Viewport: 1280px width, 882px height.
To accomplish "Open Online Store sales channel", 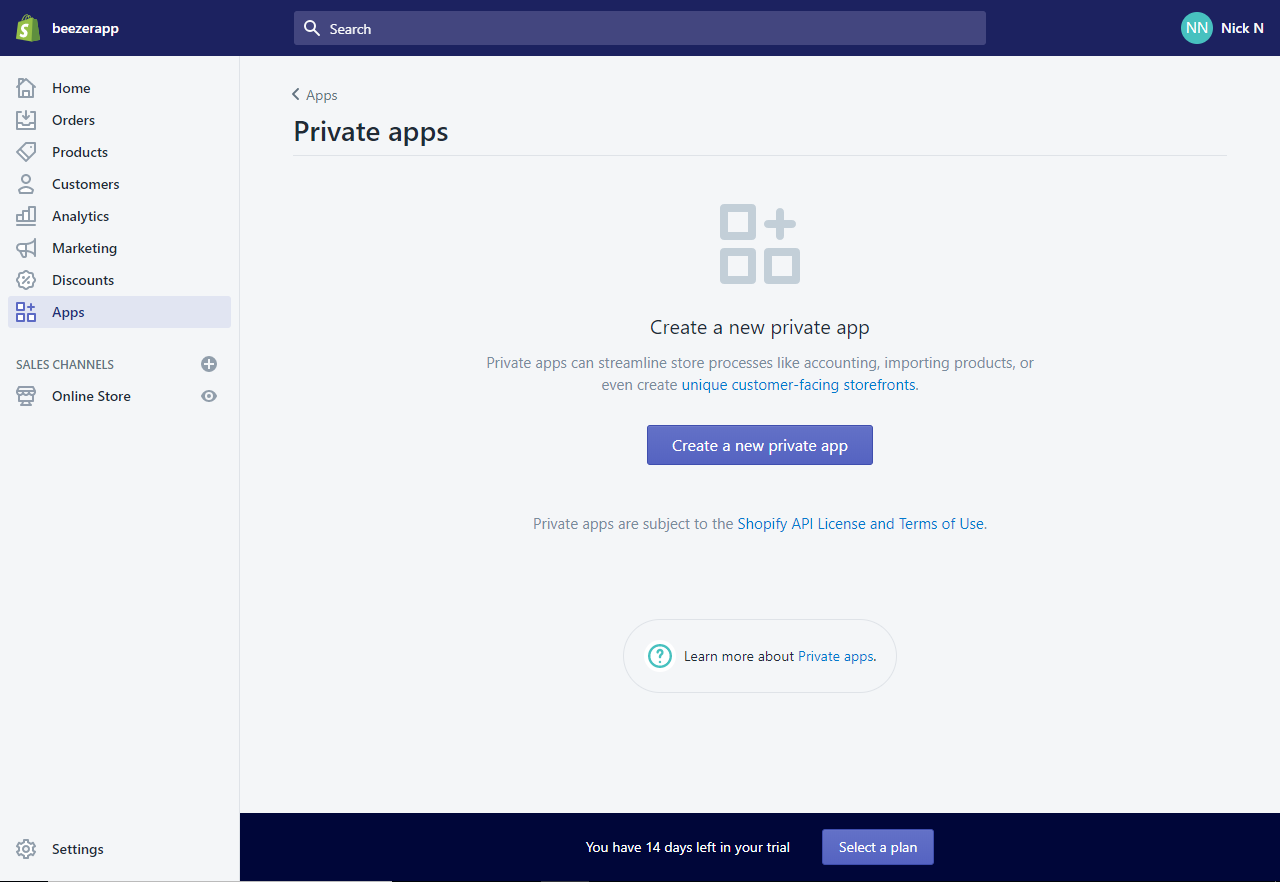I will tap(91, 396).
